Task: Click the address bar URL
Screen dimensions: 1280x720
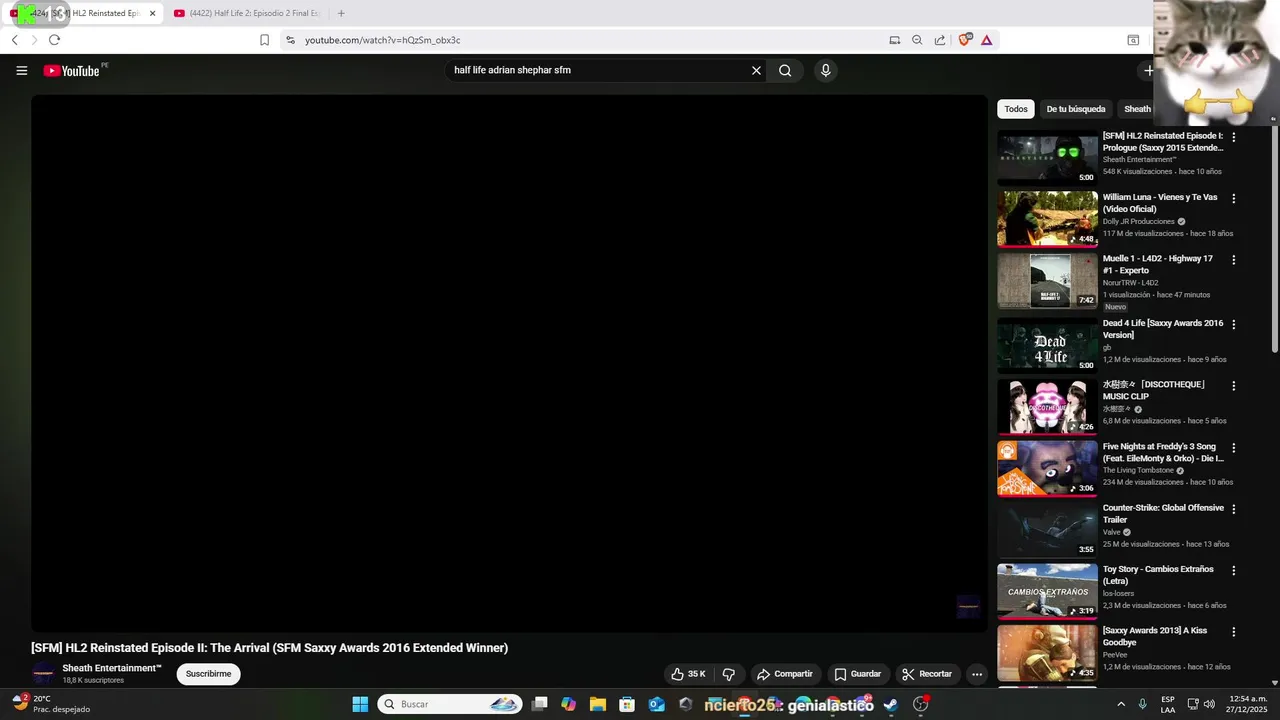Action: (x=382, y=40)
